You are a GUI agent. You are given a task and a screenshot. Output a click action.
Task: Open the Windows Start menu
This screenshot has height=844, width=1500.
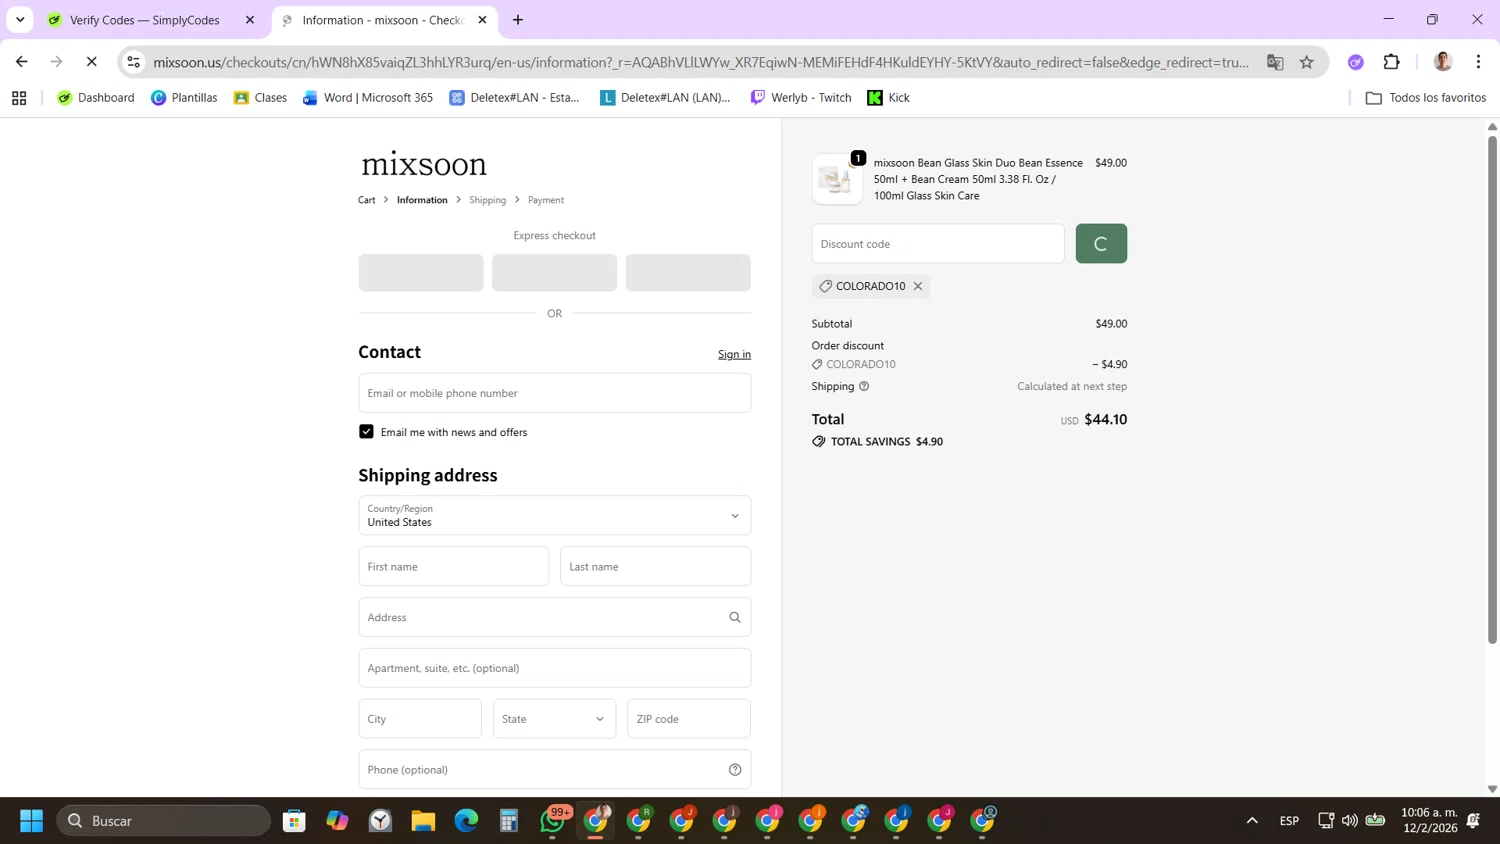[31, 821]
